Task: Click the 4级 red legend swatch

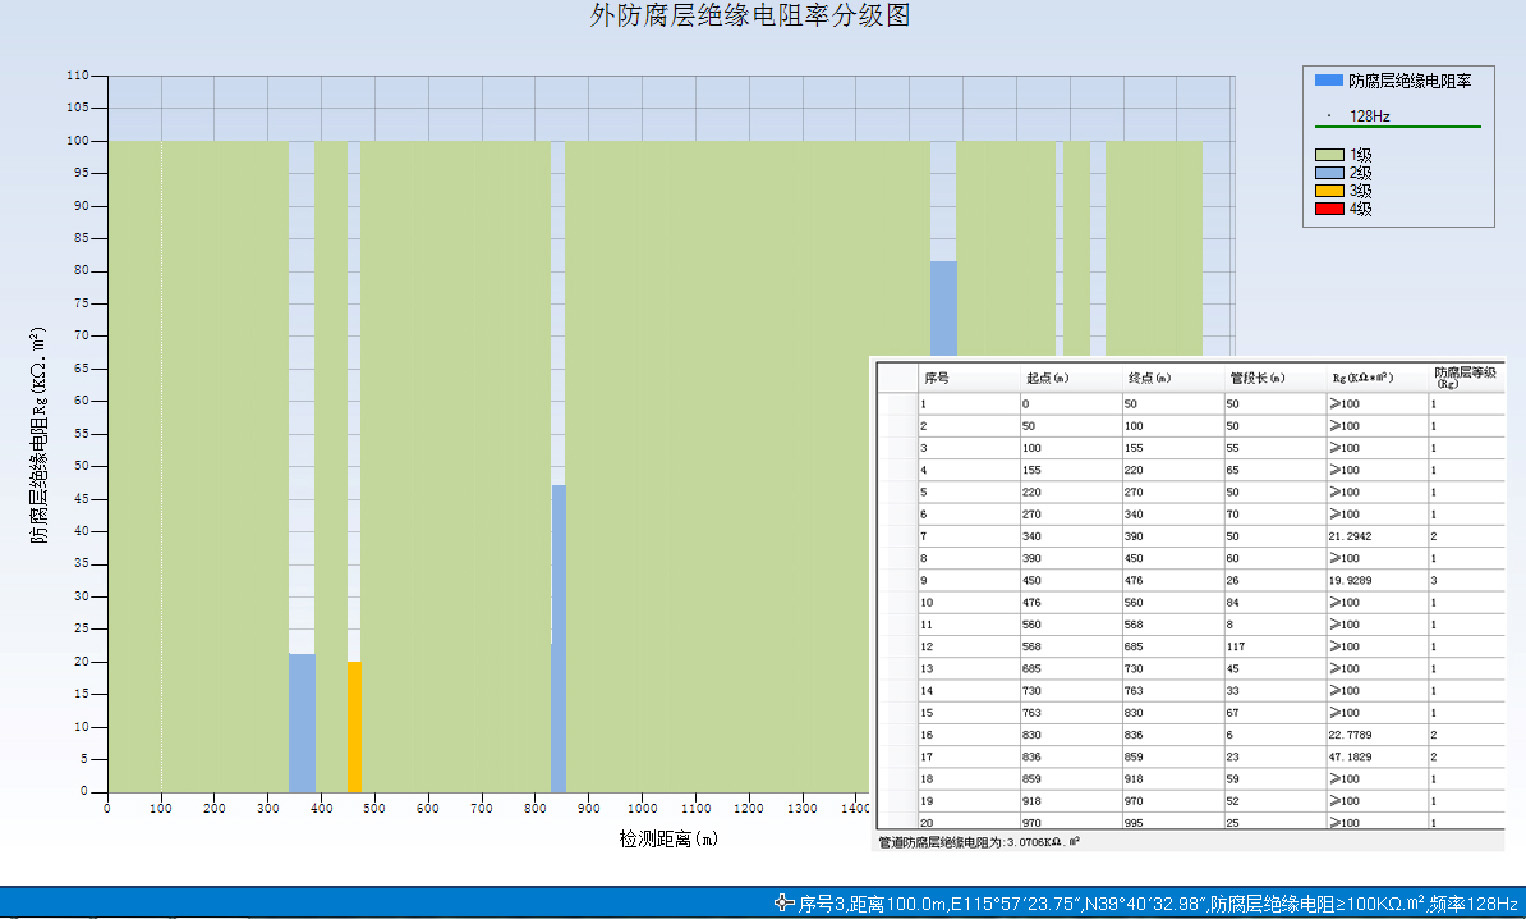Action: (x=1329, y=209)
